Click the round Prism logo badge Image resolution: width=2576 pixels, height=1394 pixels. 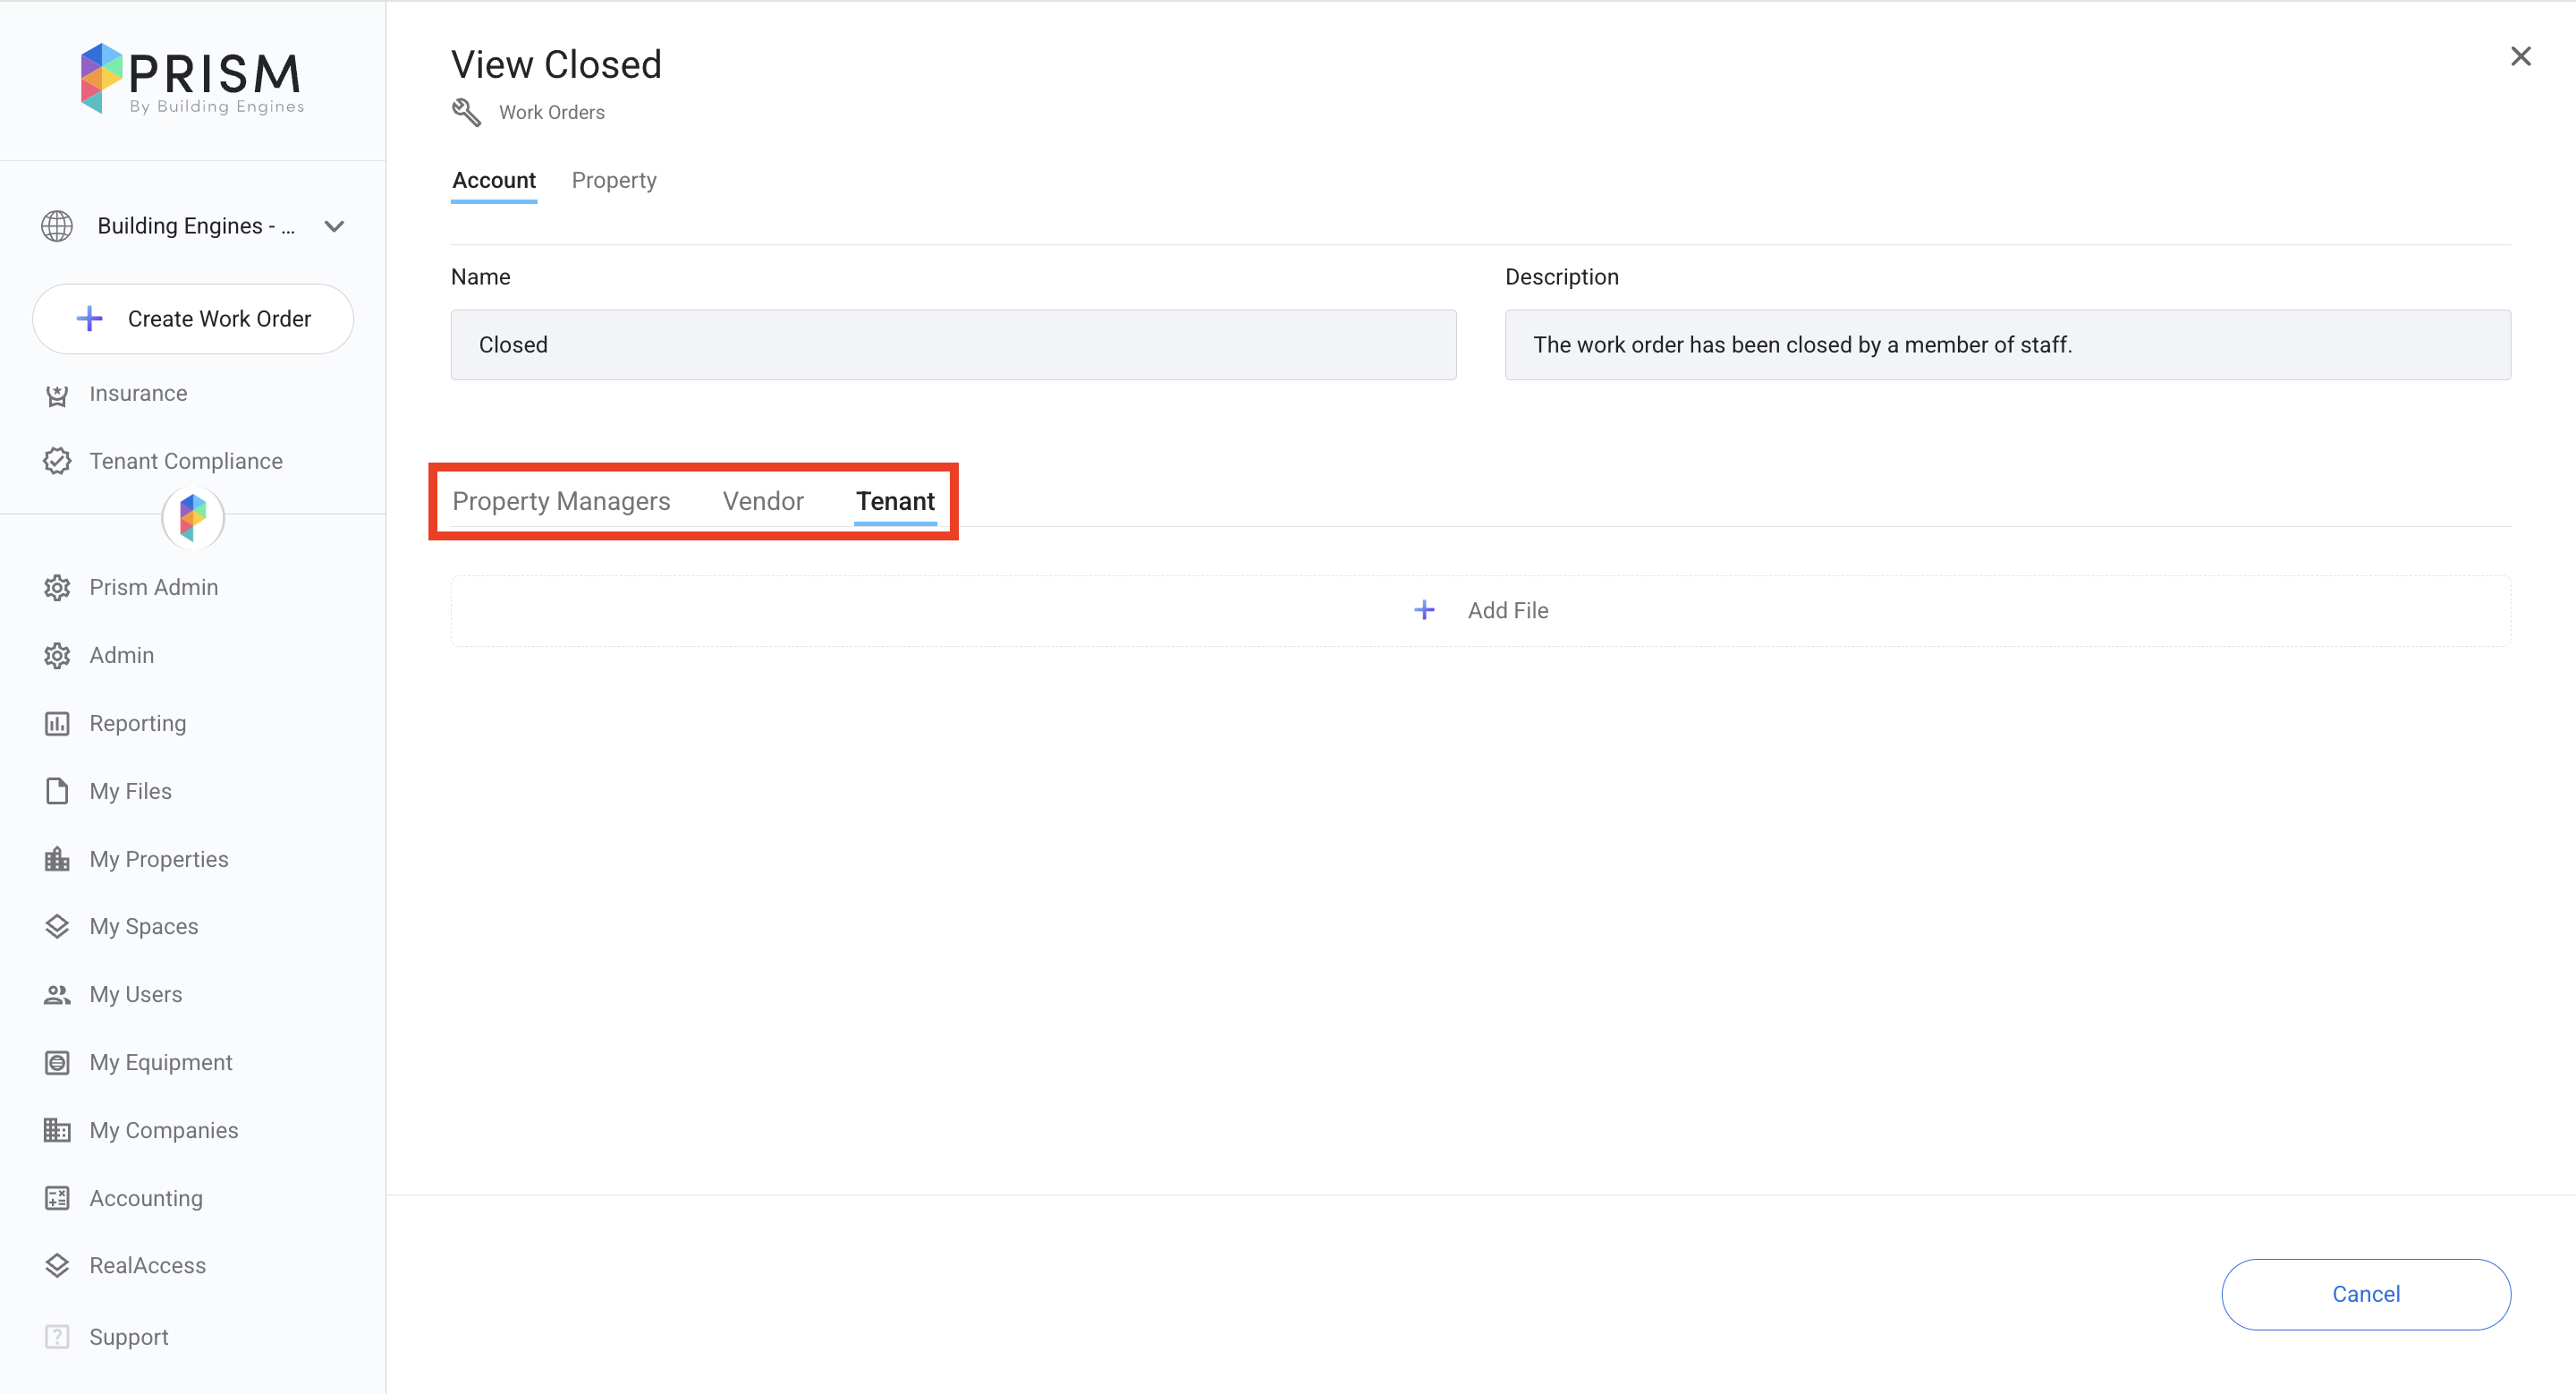193,517
